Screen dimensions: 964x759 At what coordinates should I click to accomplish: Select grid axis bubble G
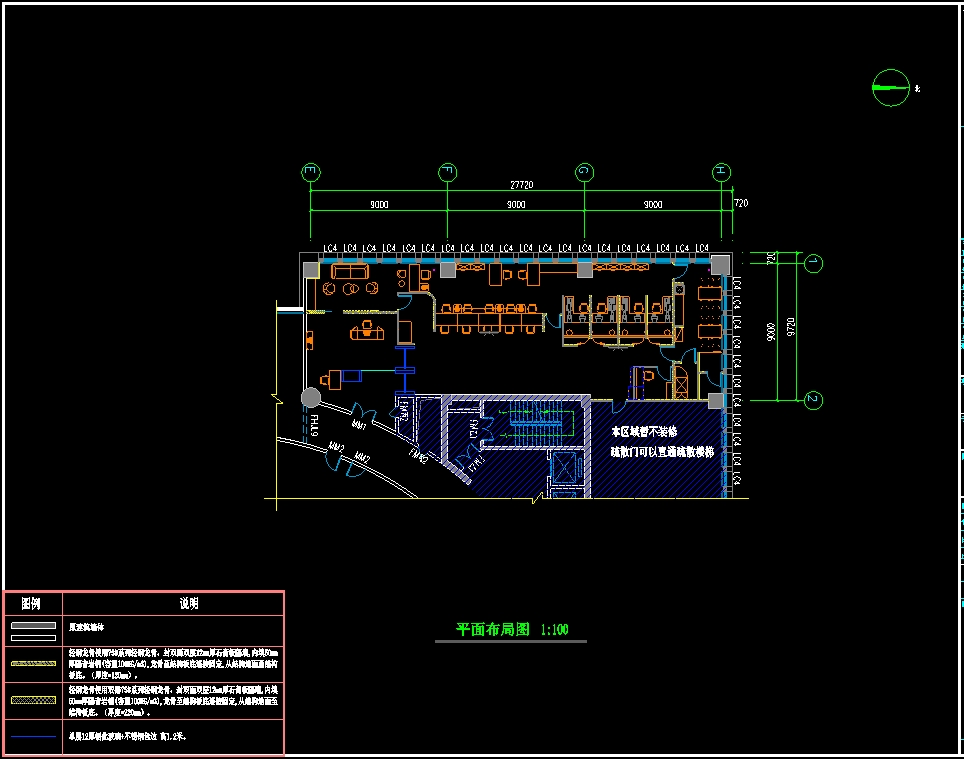(x=584, y=173)
